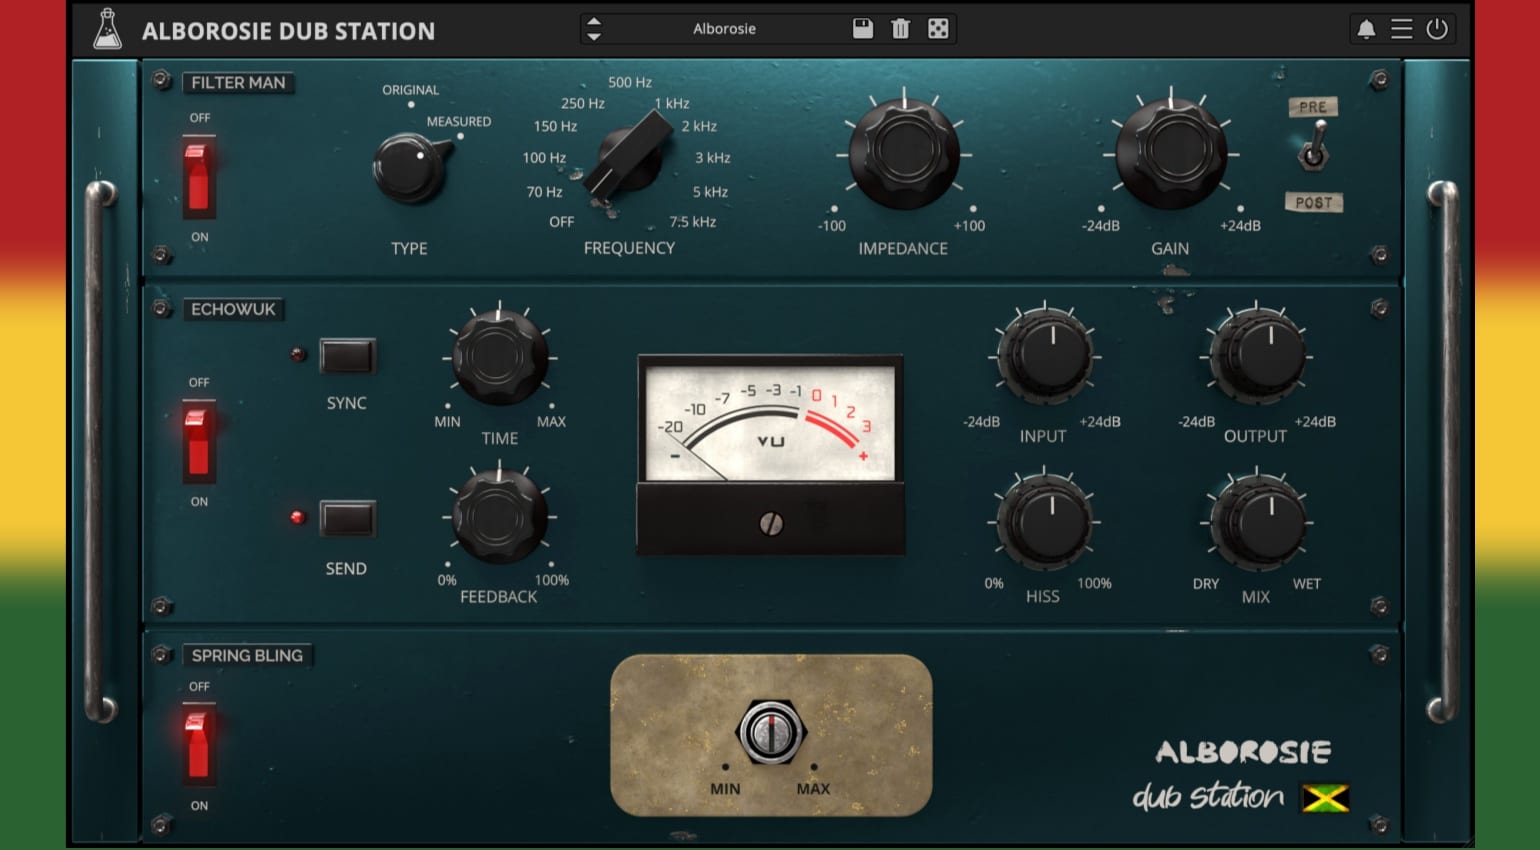Randomize settings with the dice icon
The image size is (1540, 850).
[938, 29]
